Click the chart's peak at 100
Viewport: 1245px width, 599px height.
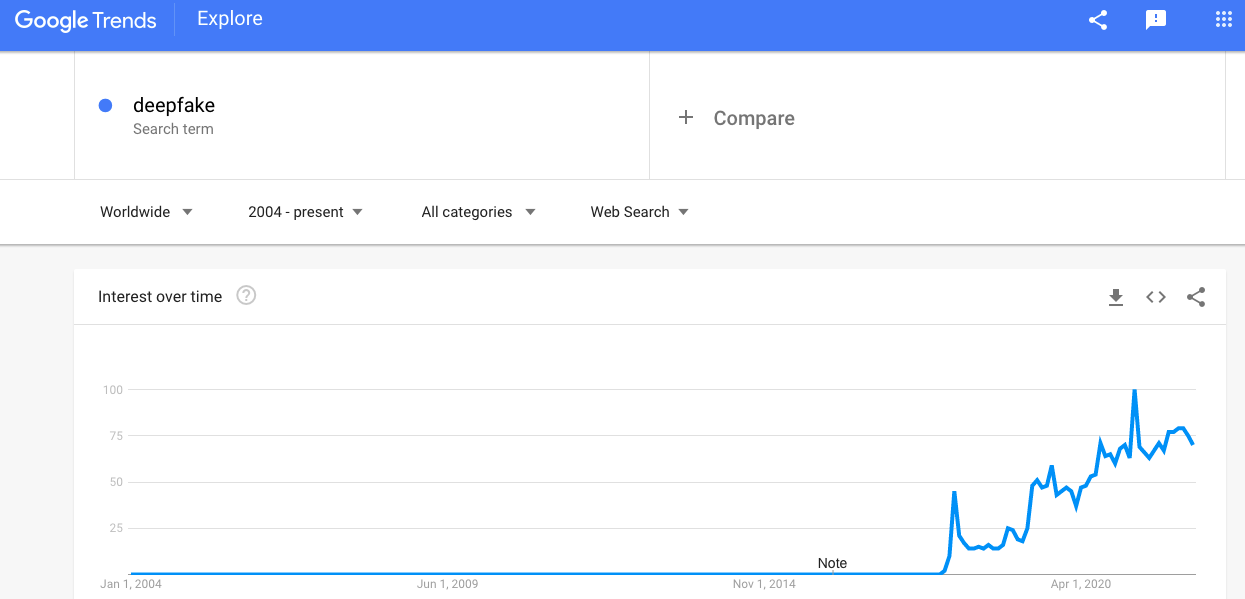point(1134,391)
